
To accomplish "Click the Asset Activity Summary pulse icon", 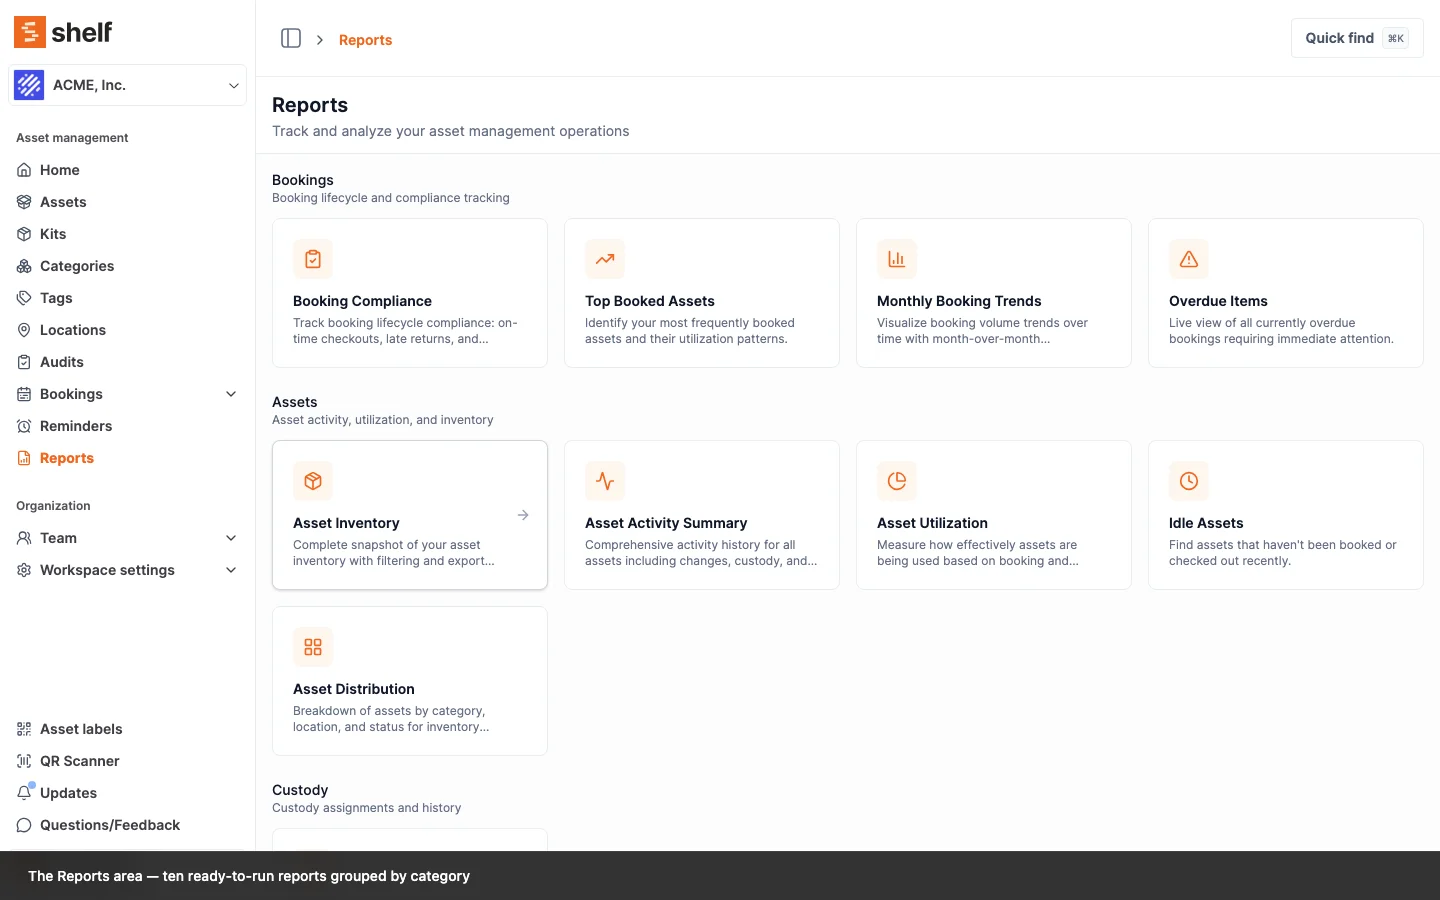I will pyautogui.click(x=605, y=481).
